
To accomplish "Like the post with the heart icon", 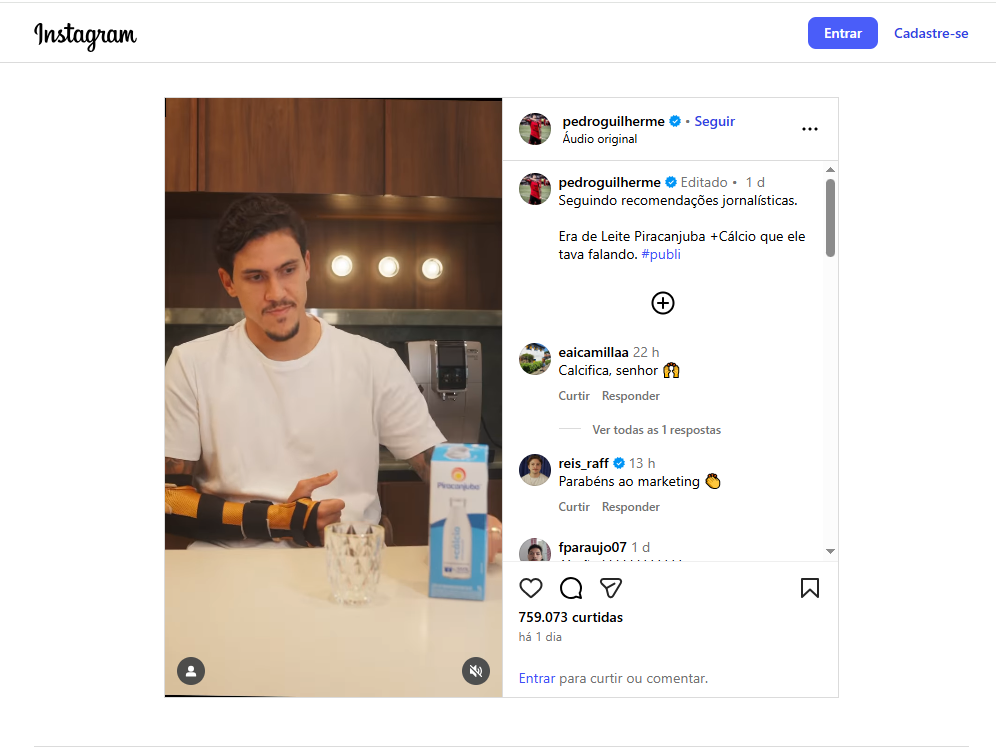I will pos(531,588).
